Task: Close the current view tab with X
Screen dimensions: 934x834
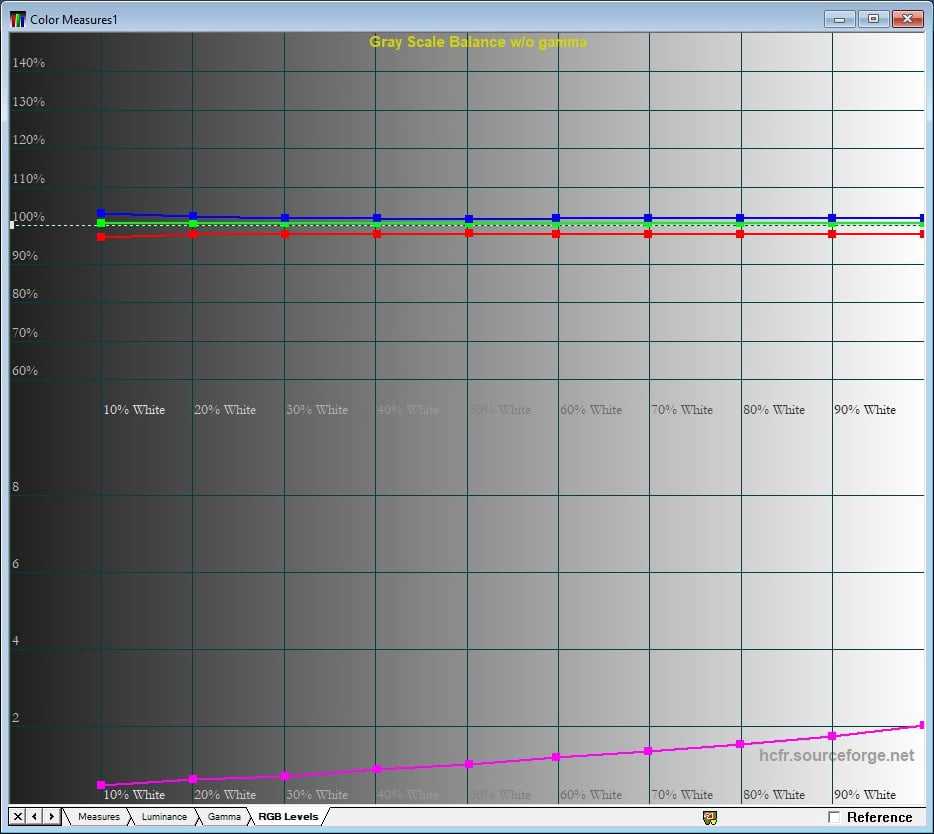Action: pos(18,817)
